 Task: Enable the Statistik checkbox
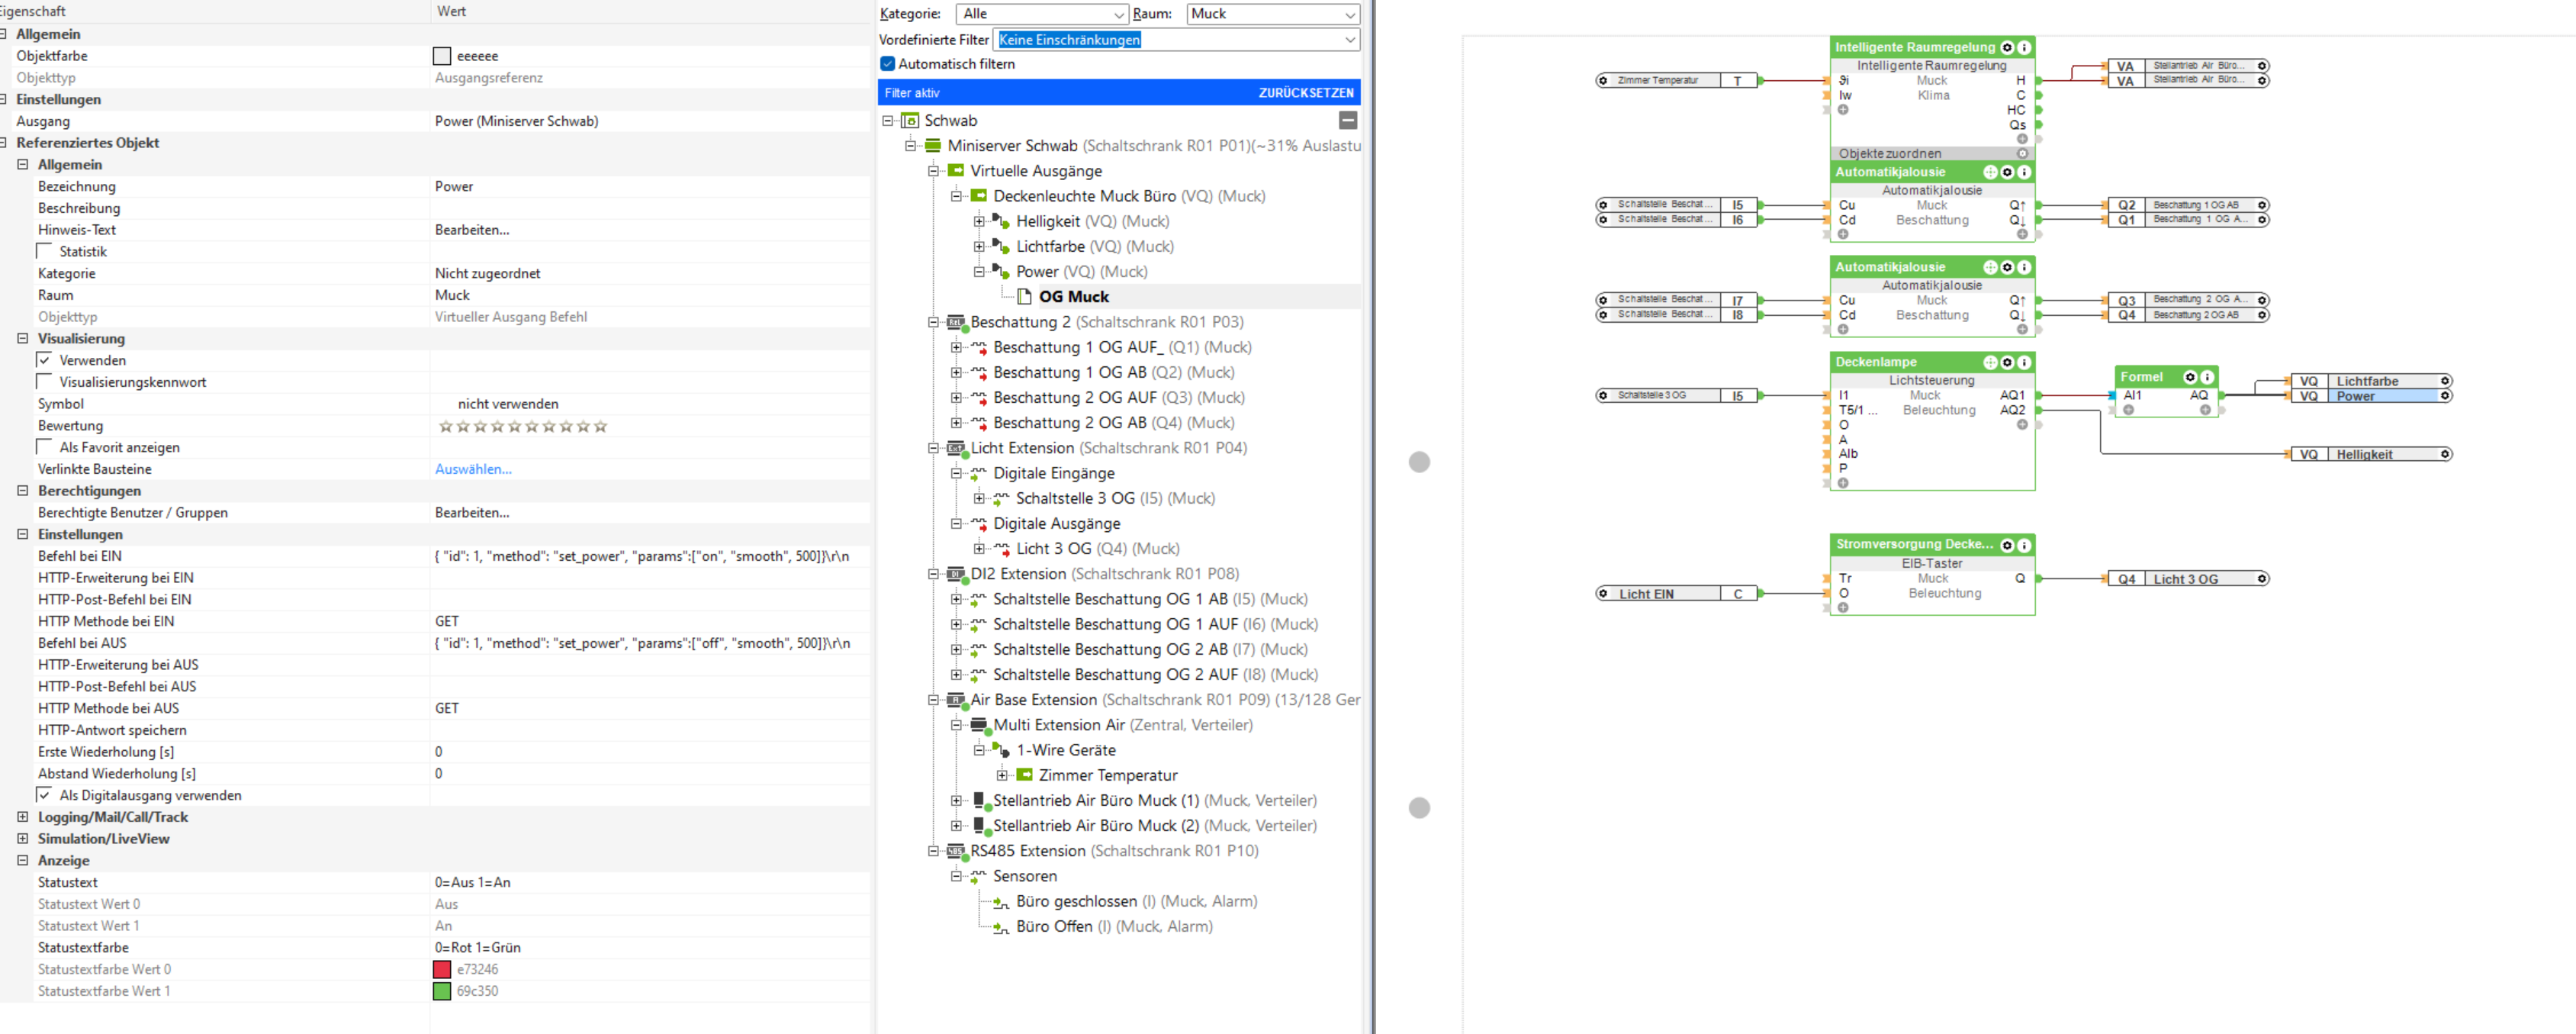coord(45,251)
